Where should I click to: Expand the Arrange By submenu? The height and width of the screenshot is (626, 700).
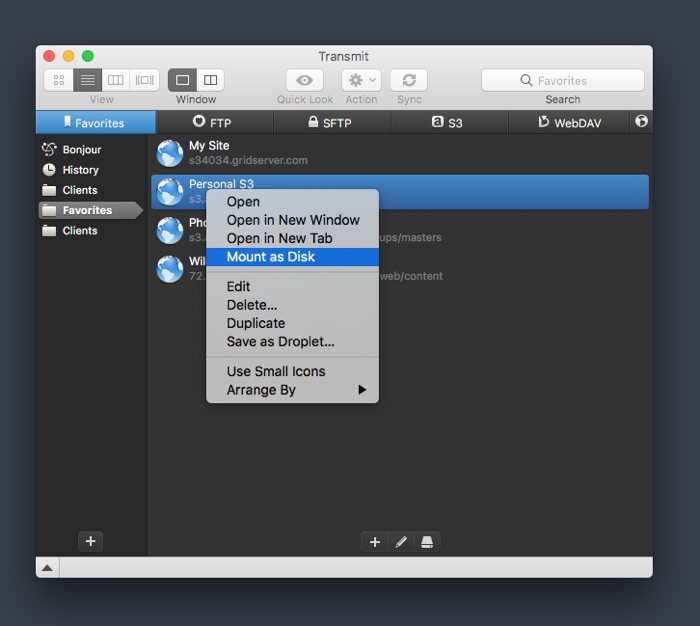coord(292,390)
